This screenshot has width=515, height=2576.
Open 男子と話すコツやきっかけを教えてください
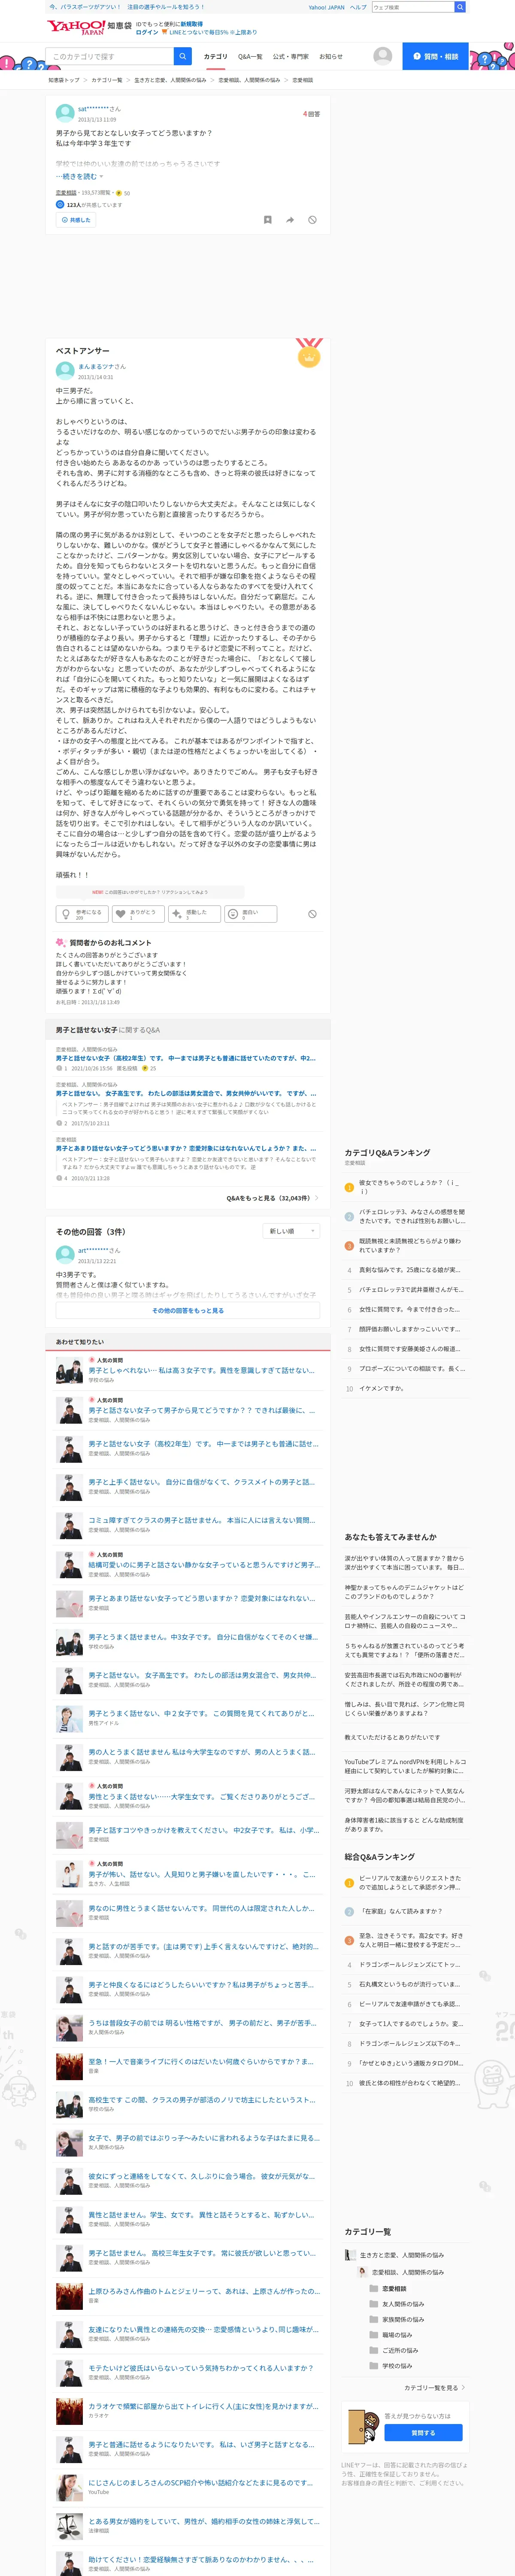pyautogui.click(x=203, y=1830)
